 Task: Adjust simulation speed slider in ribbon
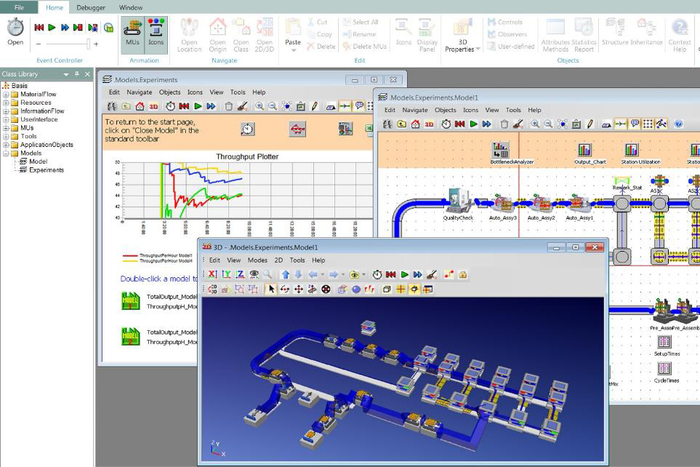tap(67, 44)
